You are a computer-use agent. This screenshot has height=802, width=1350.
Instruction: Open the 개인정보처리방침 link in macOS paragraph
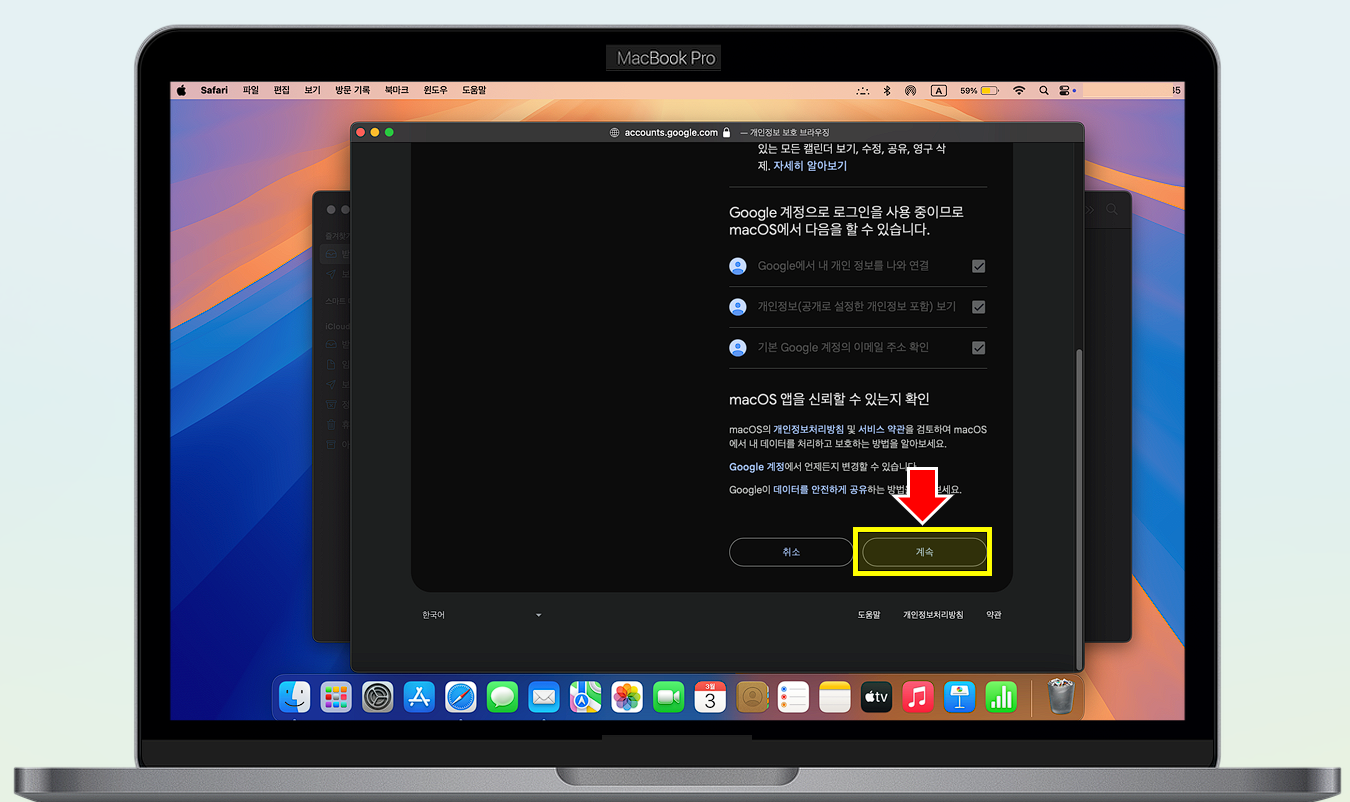(808, 429)
